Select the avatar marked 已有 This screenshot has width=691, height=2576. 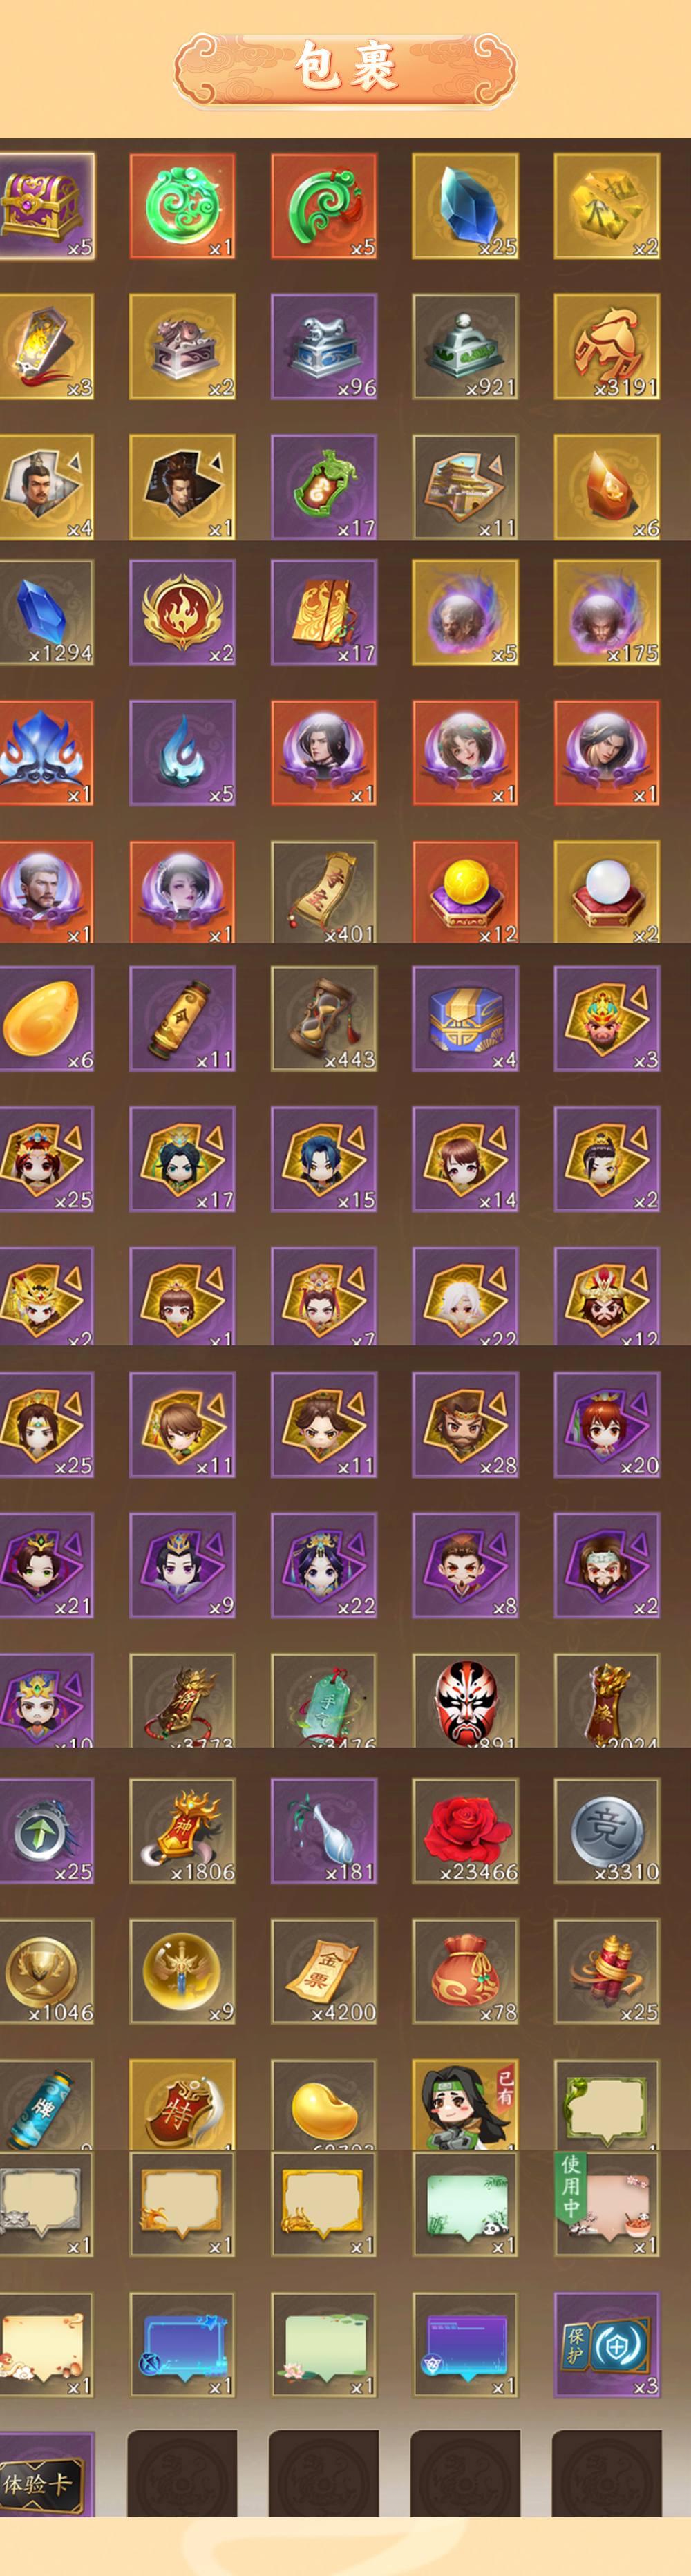coord(465,2104)
